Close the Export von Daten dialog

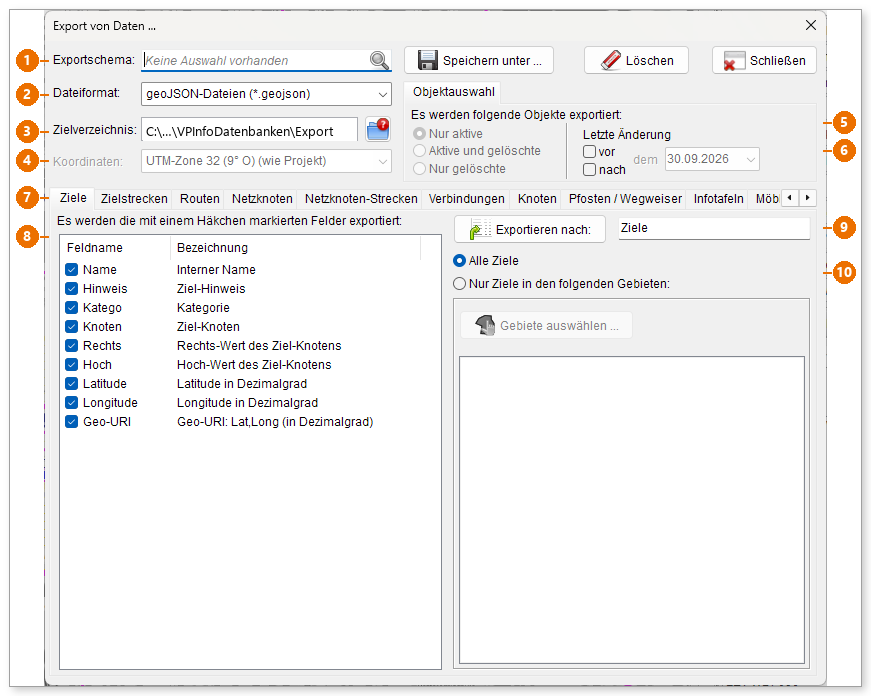tap(810, 25)
